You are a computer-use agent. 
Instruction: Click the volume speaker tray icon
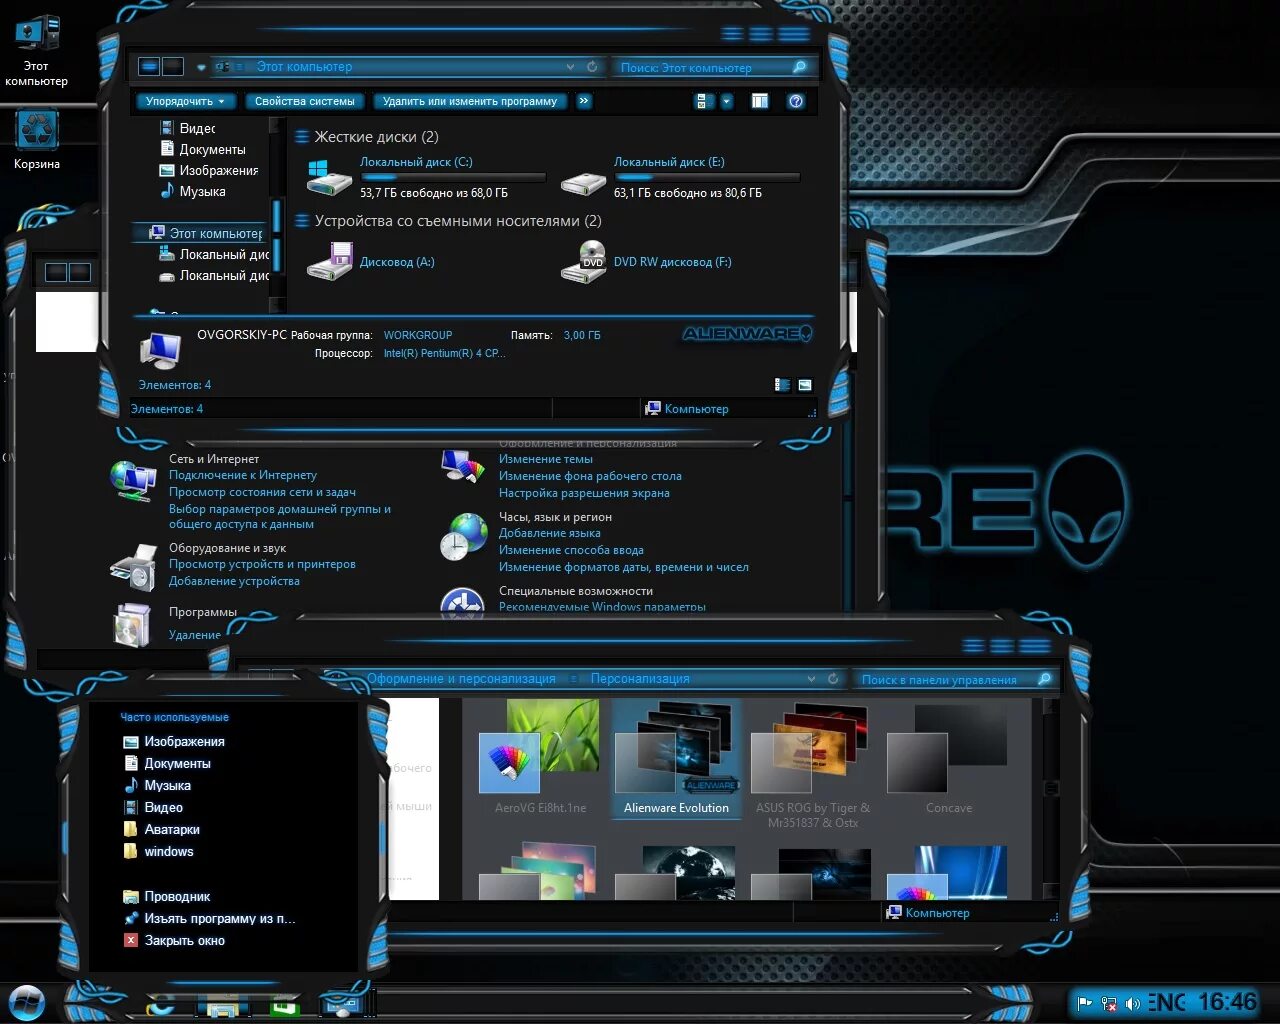pos(1133,1003)
